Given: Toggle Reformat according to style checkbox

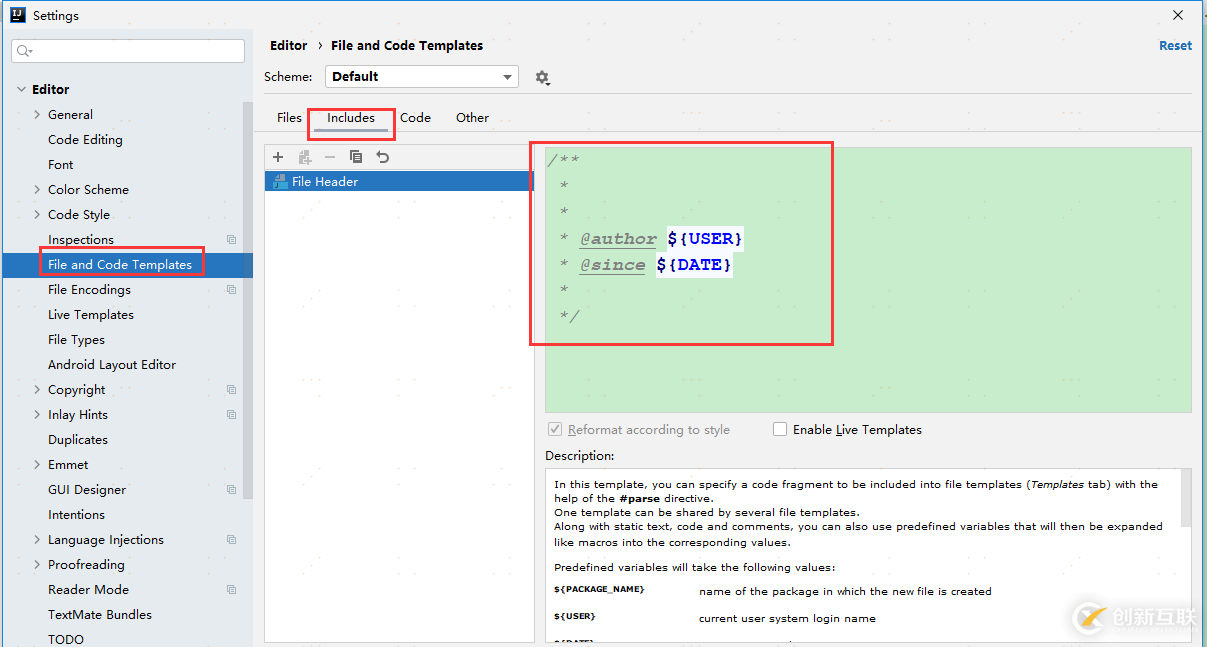Looking at the screenshot, I should 555,429.
